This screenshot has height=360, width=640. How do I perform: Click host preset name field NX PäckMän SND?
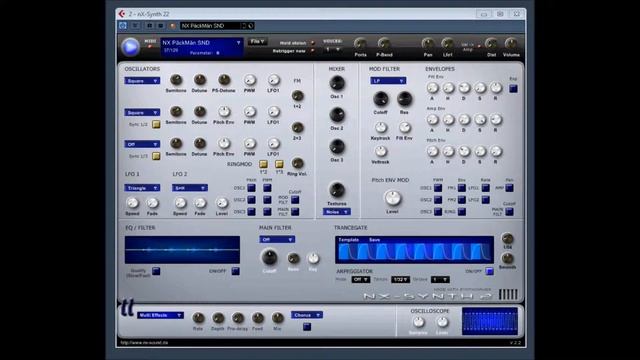210,26
